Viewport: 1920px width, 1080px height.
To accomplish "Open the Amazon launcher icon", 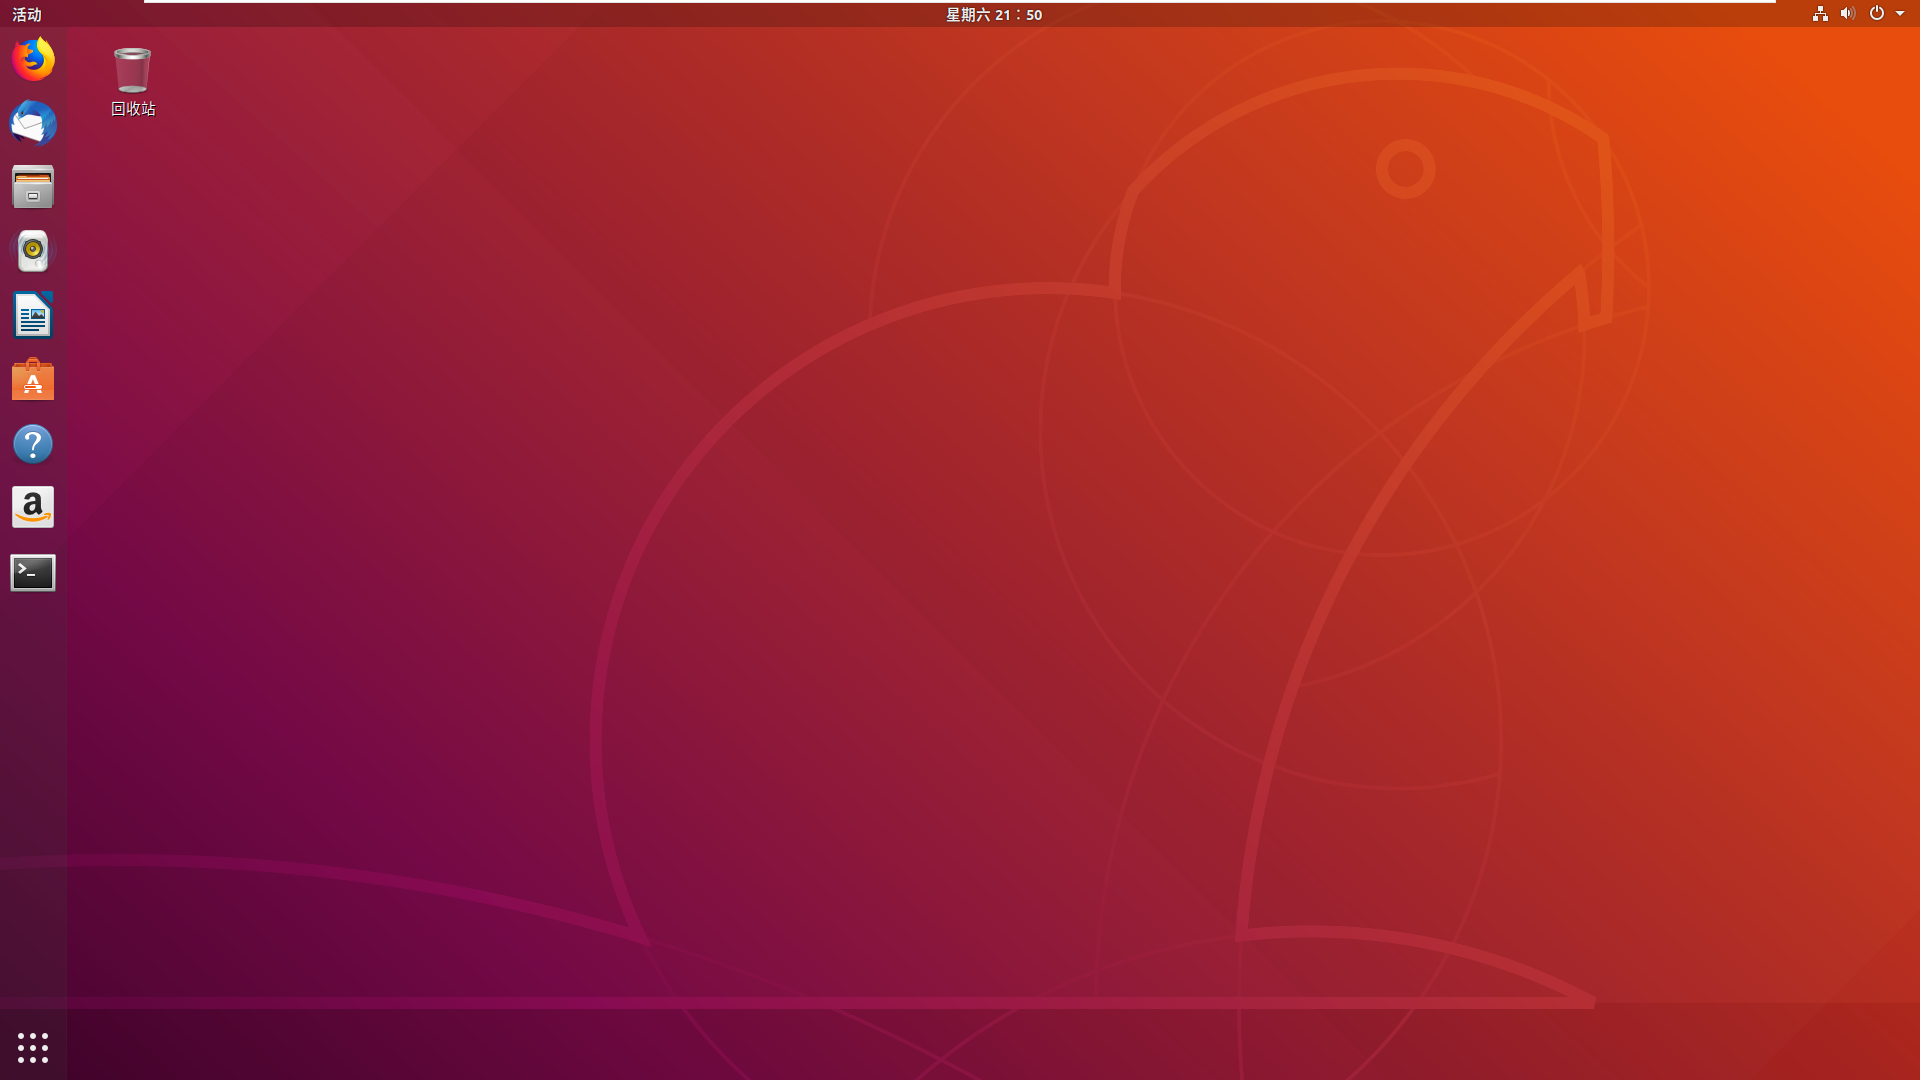I will pos(33,508).
